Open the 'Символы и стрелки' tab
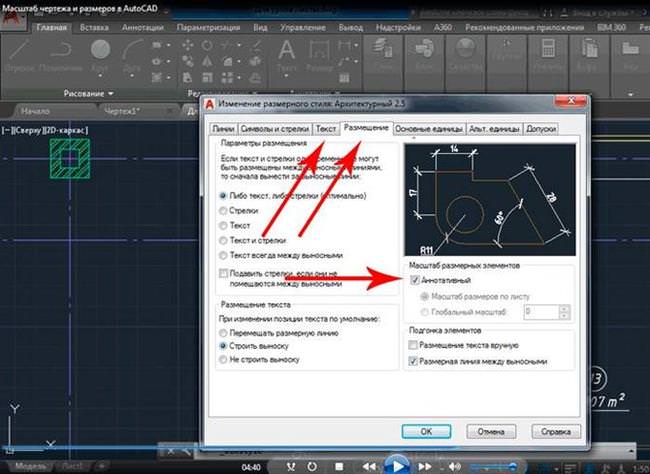This screenshot has height=474, width=650. point(275,129)
